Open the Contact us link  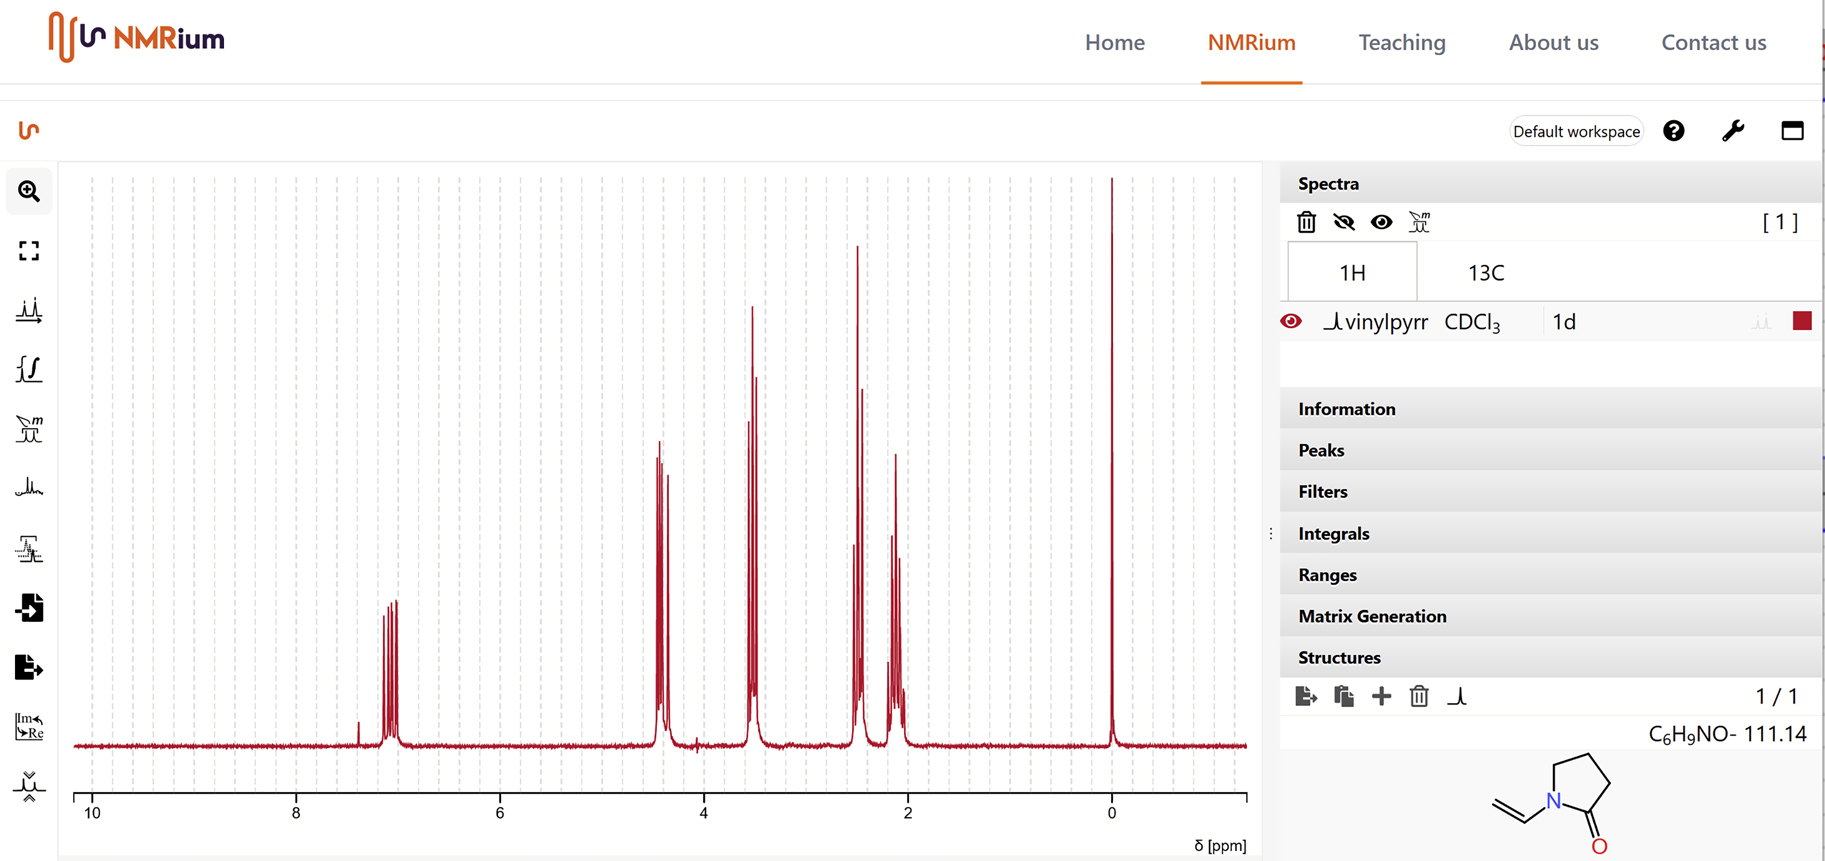tap(1713, 42)
